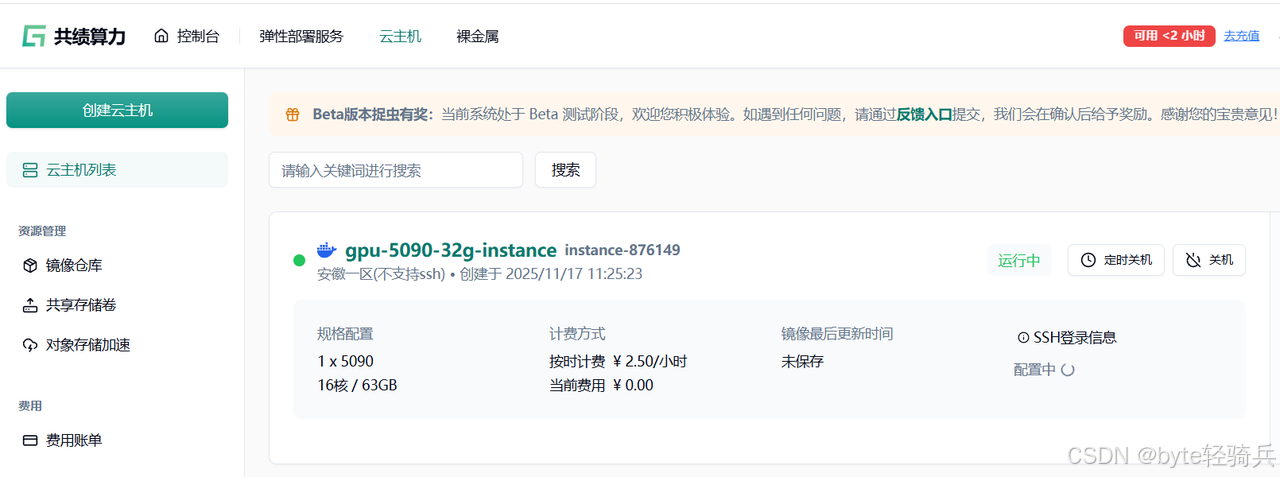Open the 裸金属 tab
The image size is (1280, 477).
click(477, 36)
